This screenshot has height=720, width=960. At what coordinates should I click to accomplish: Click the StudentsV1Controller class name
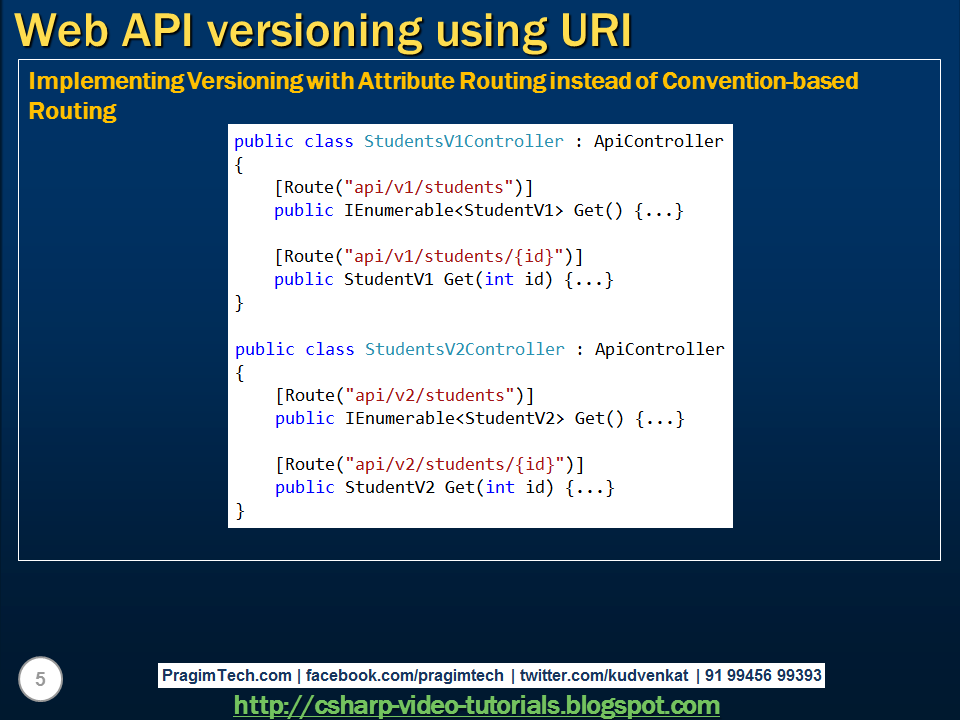coord(463,141)
